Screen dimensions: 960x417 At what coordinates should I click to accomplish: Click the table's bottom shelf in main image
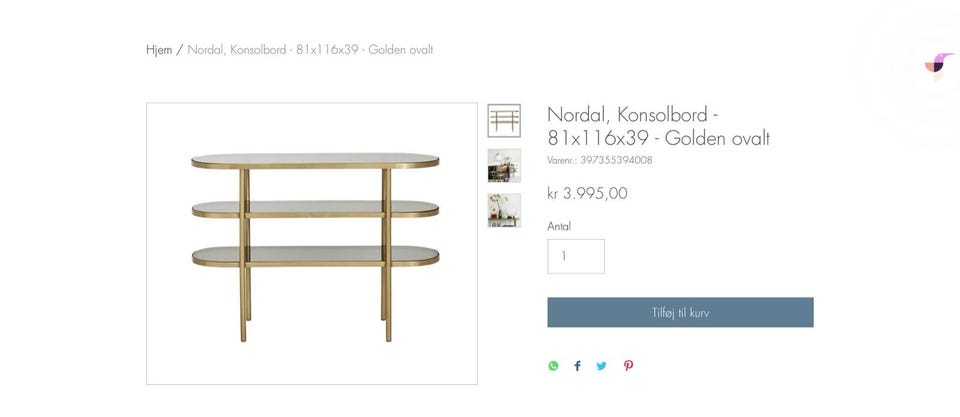(x=315, y=256)
